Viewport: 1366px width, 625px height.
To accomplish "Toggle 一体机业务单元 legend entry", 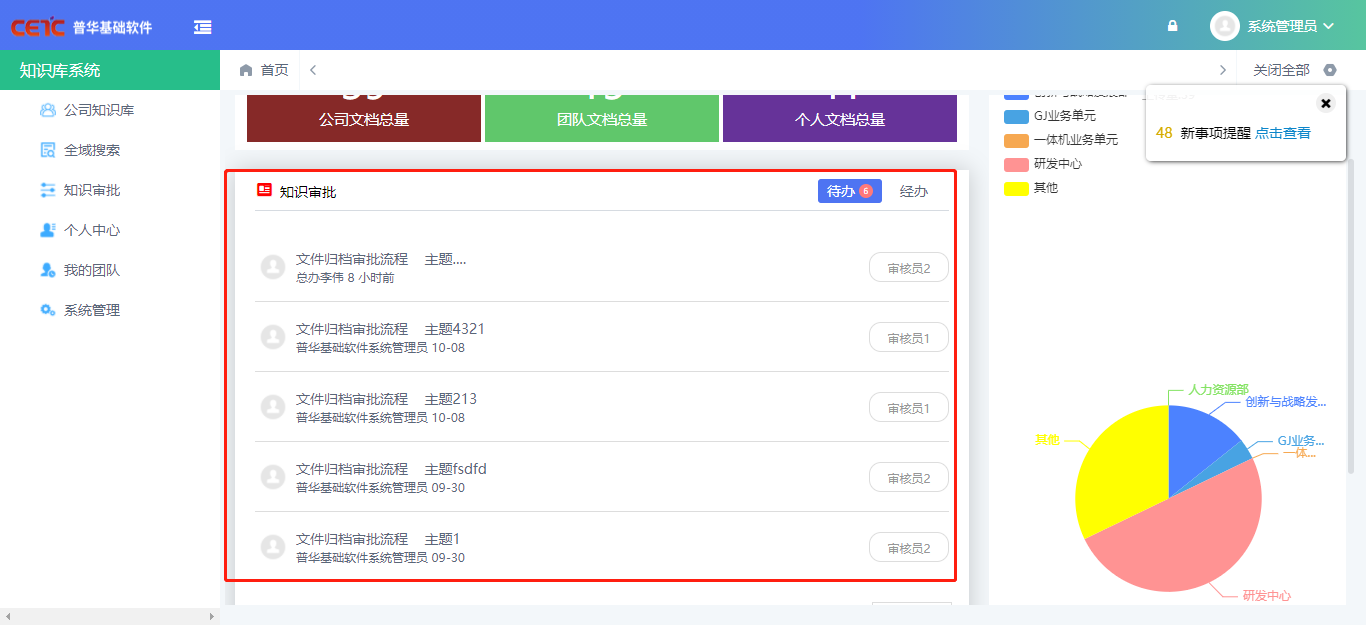I will (1060, 140).
